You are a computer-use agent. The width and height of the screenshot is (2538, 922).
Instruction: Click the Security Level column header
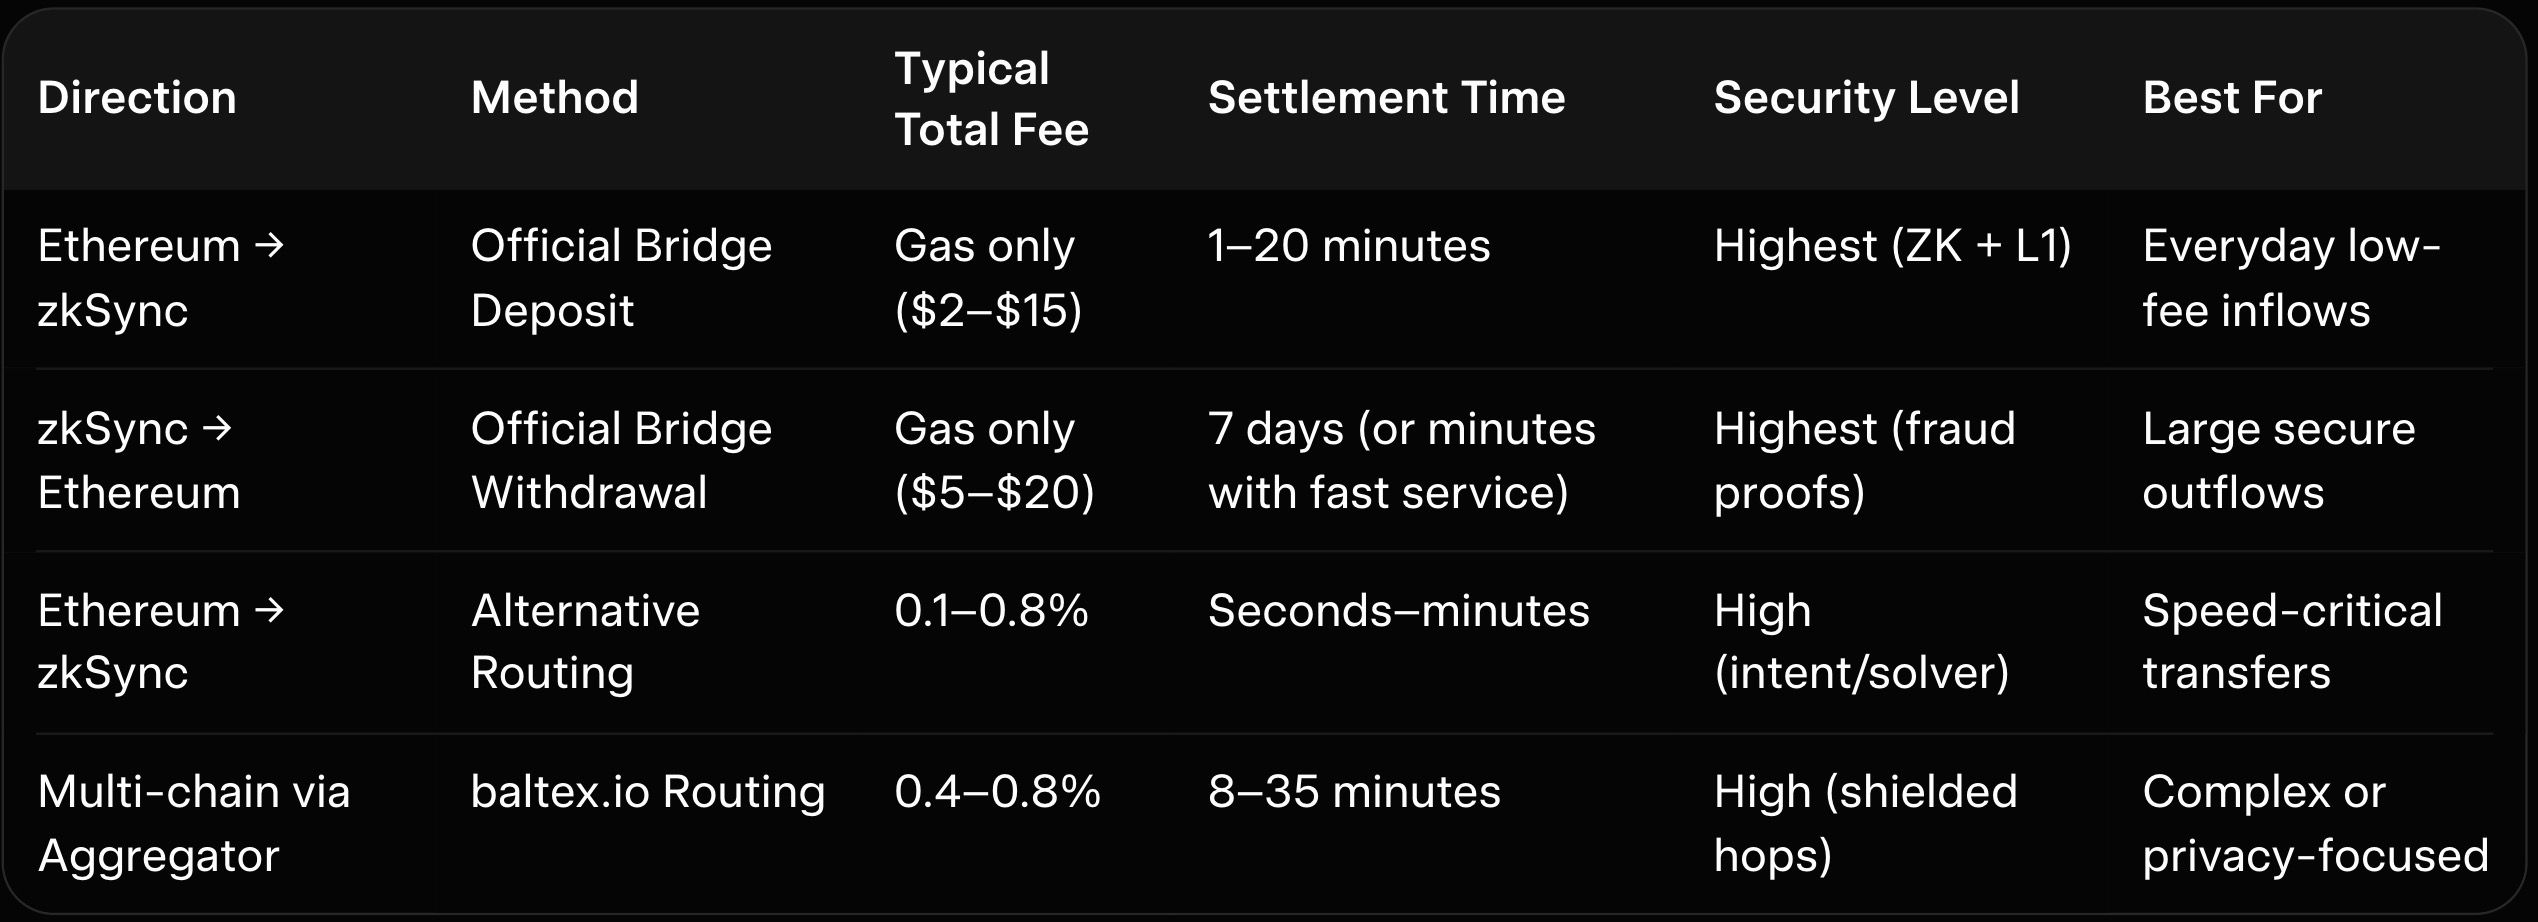point(1866,98)
